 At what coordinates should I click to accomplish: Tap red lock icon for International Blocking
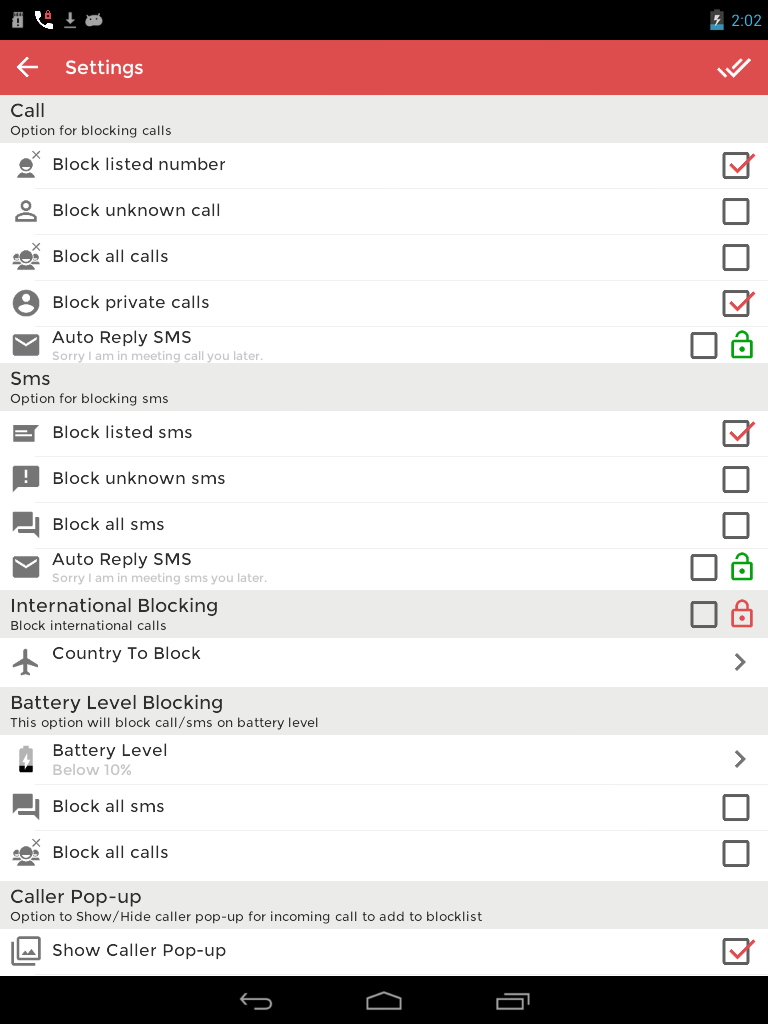pos(741,614)
